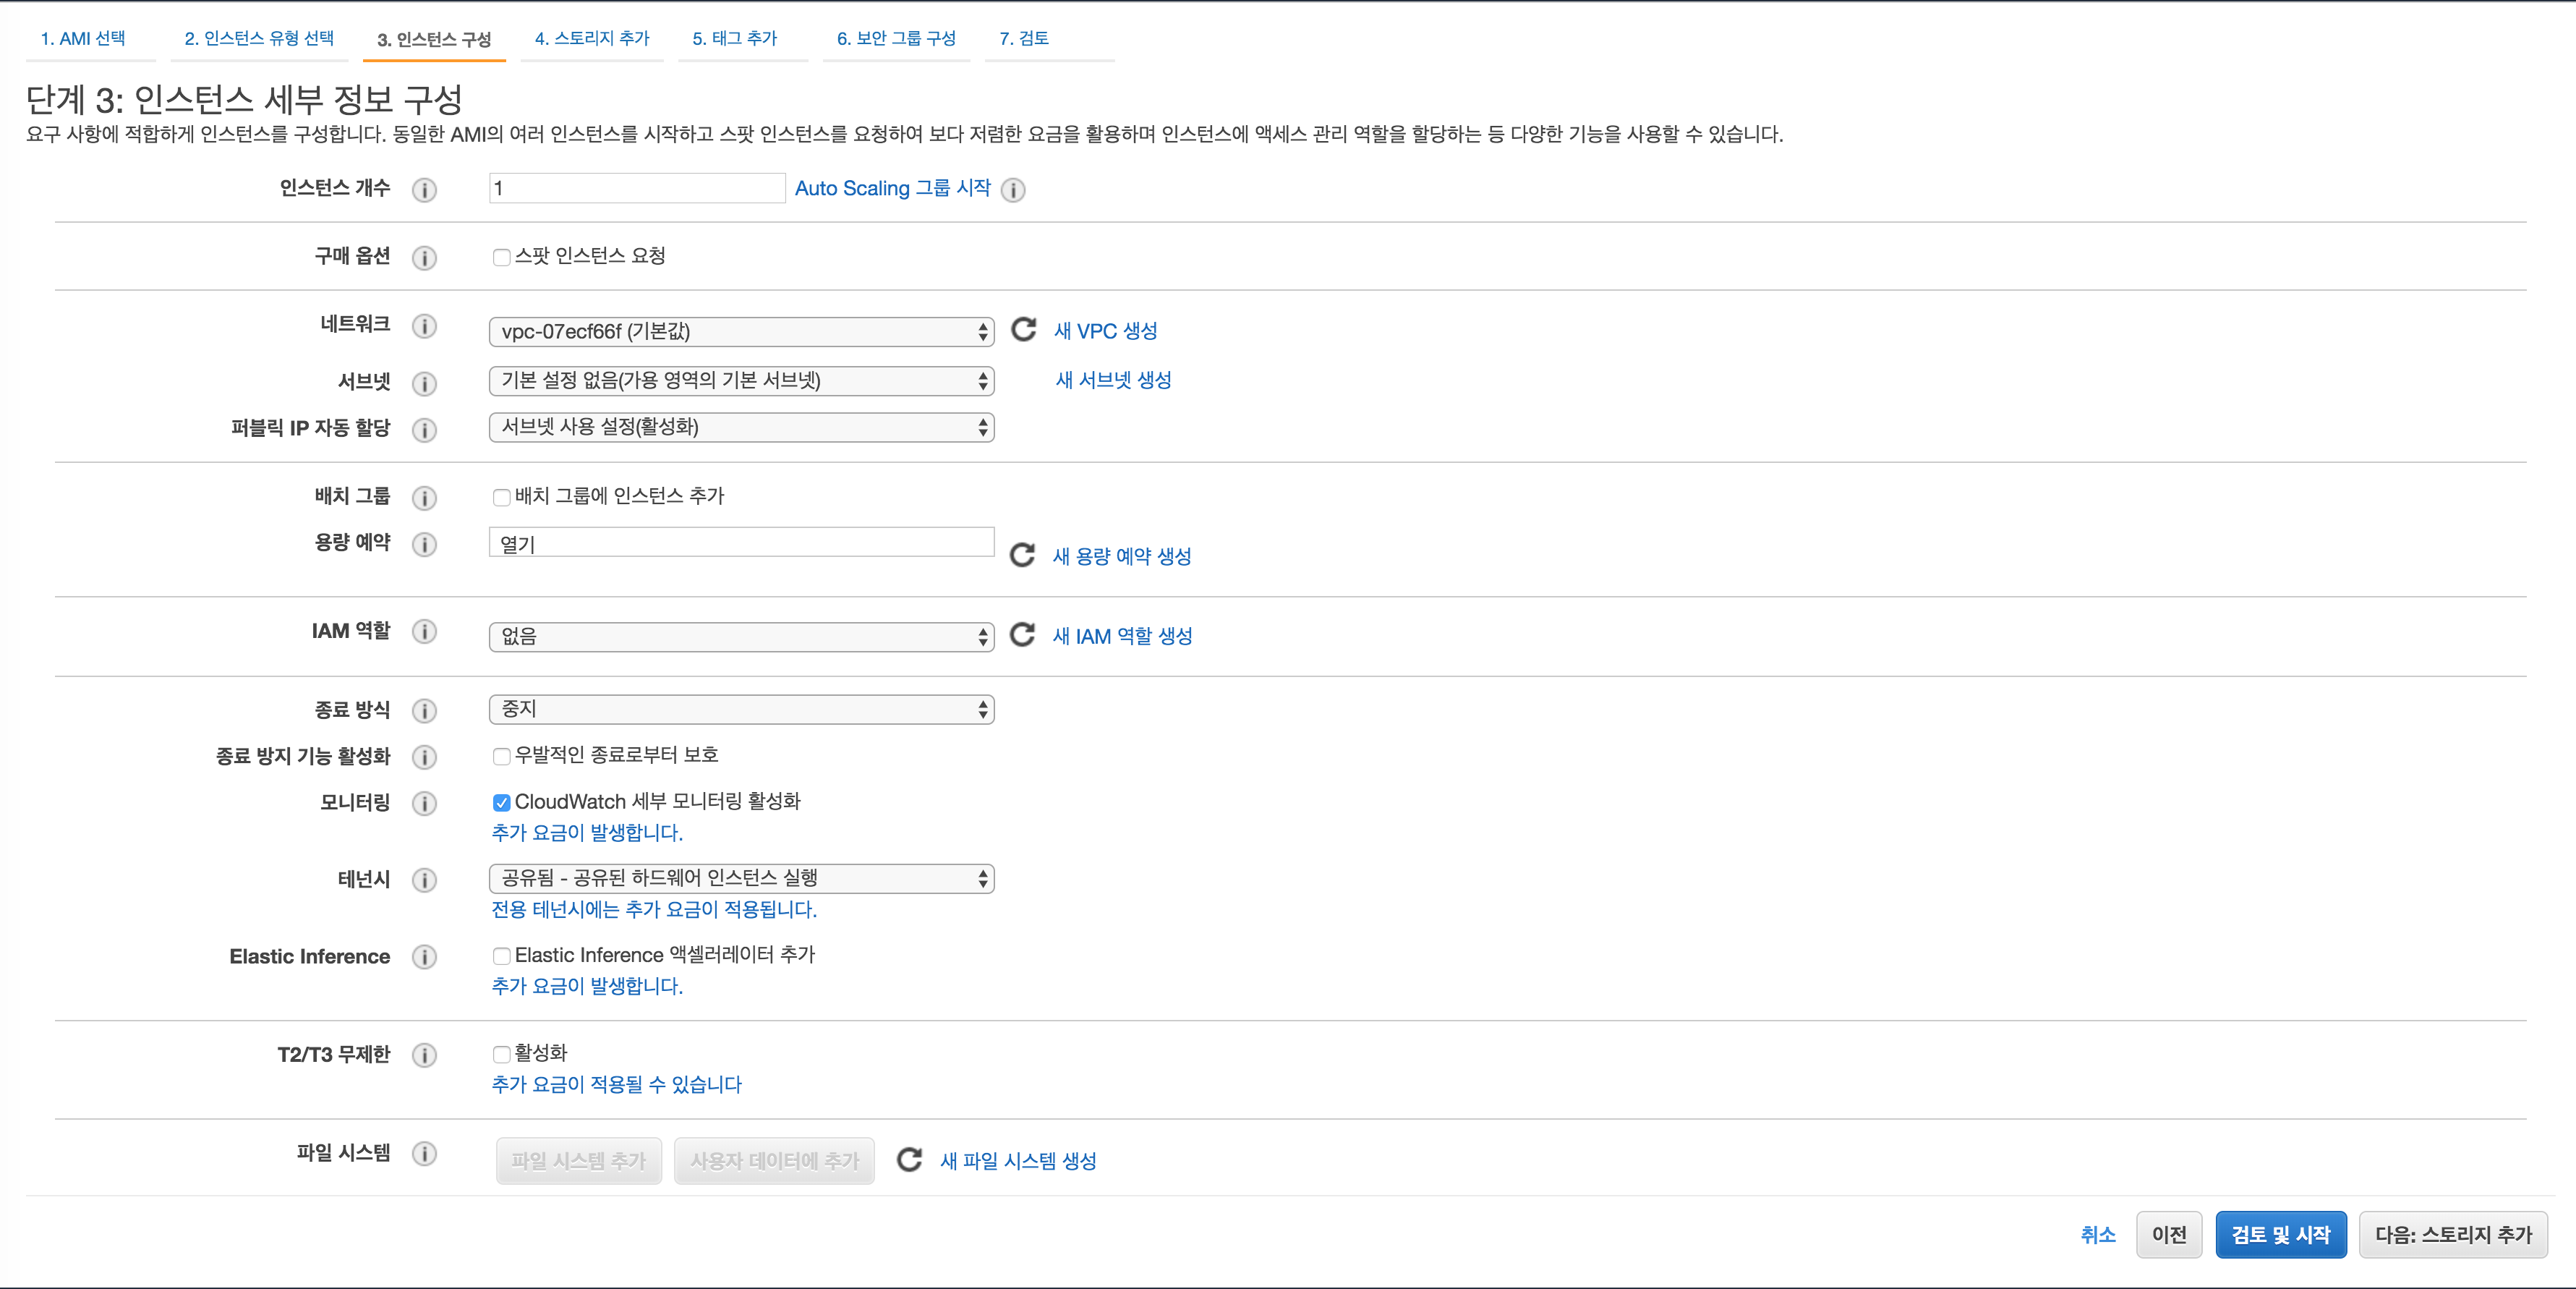Open the IAM 역할 dropdown
Screen dimensions: 2576x1289
[741, 637]
